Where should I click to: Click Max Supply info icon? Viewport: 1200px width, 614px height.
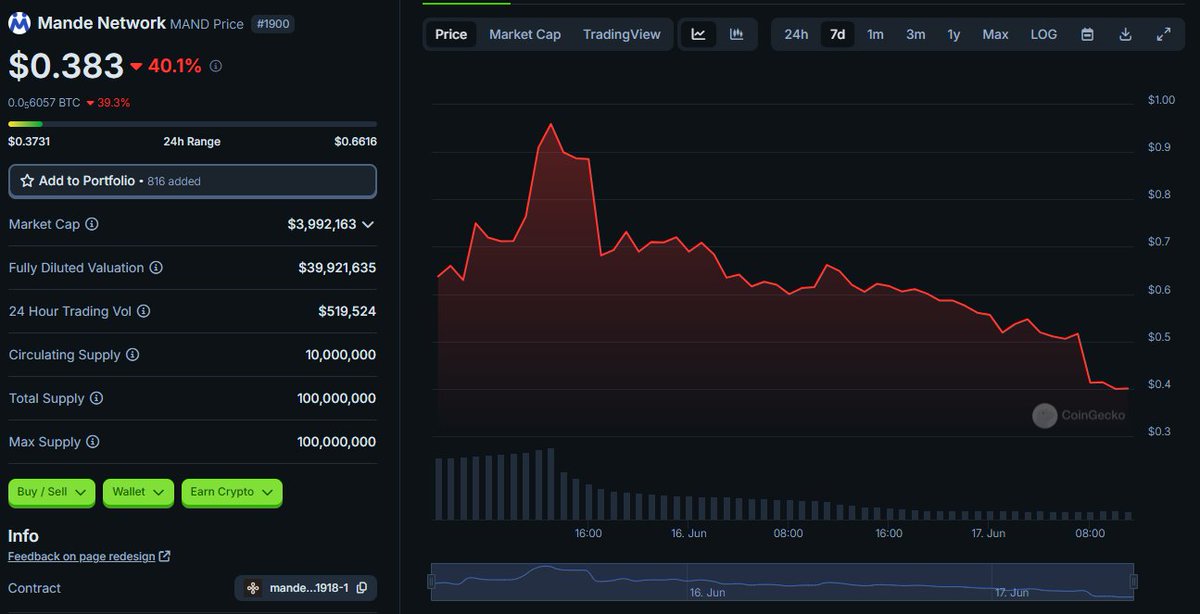pyautogui.click(x=91, y=442)
